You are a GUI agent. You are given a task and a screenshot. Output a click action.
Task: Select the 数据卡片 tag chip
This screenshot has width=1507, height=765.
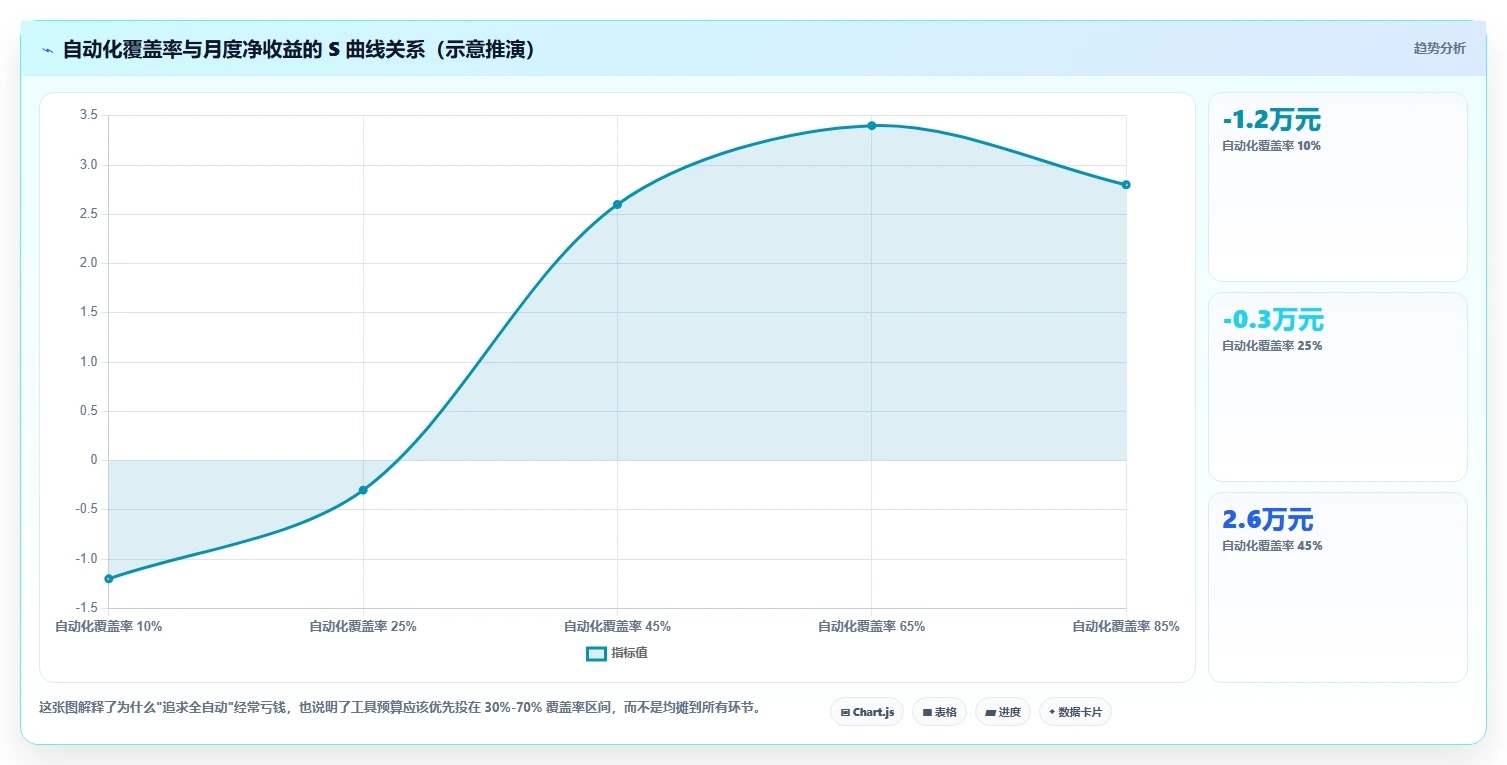tap(1075, 712)
